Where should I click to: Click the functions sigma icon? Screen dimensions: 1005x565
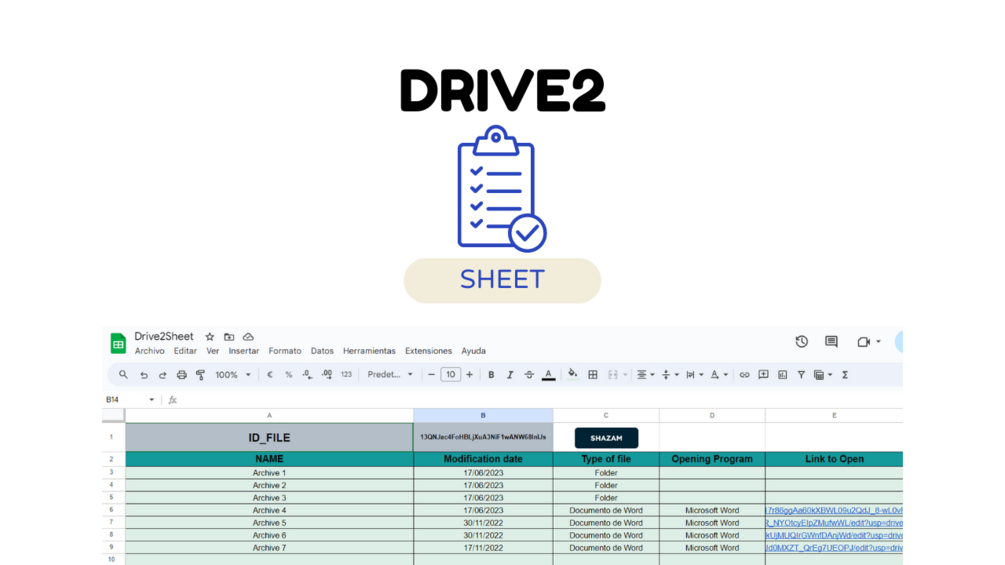(845, 375)
